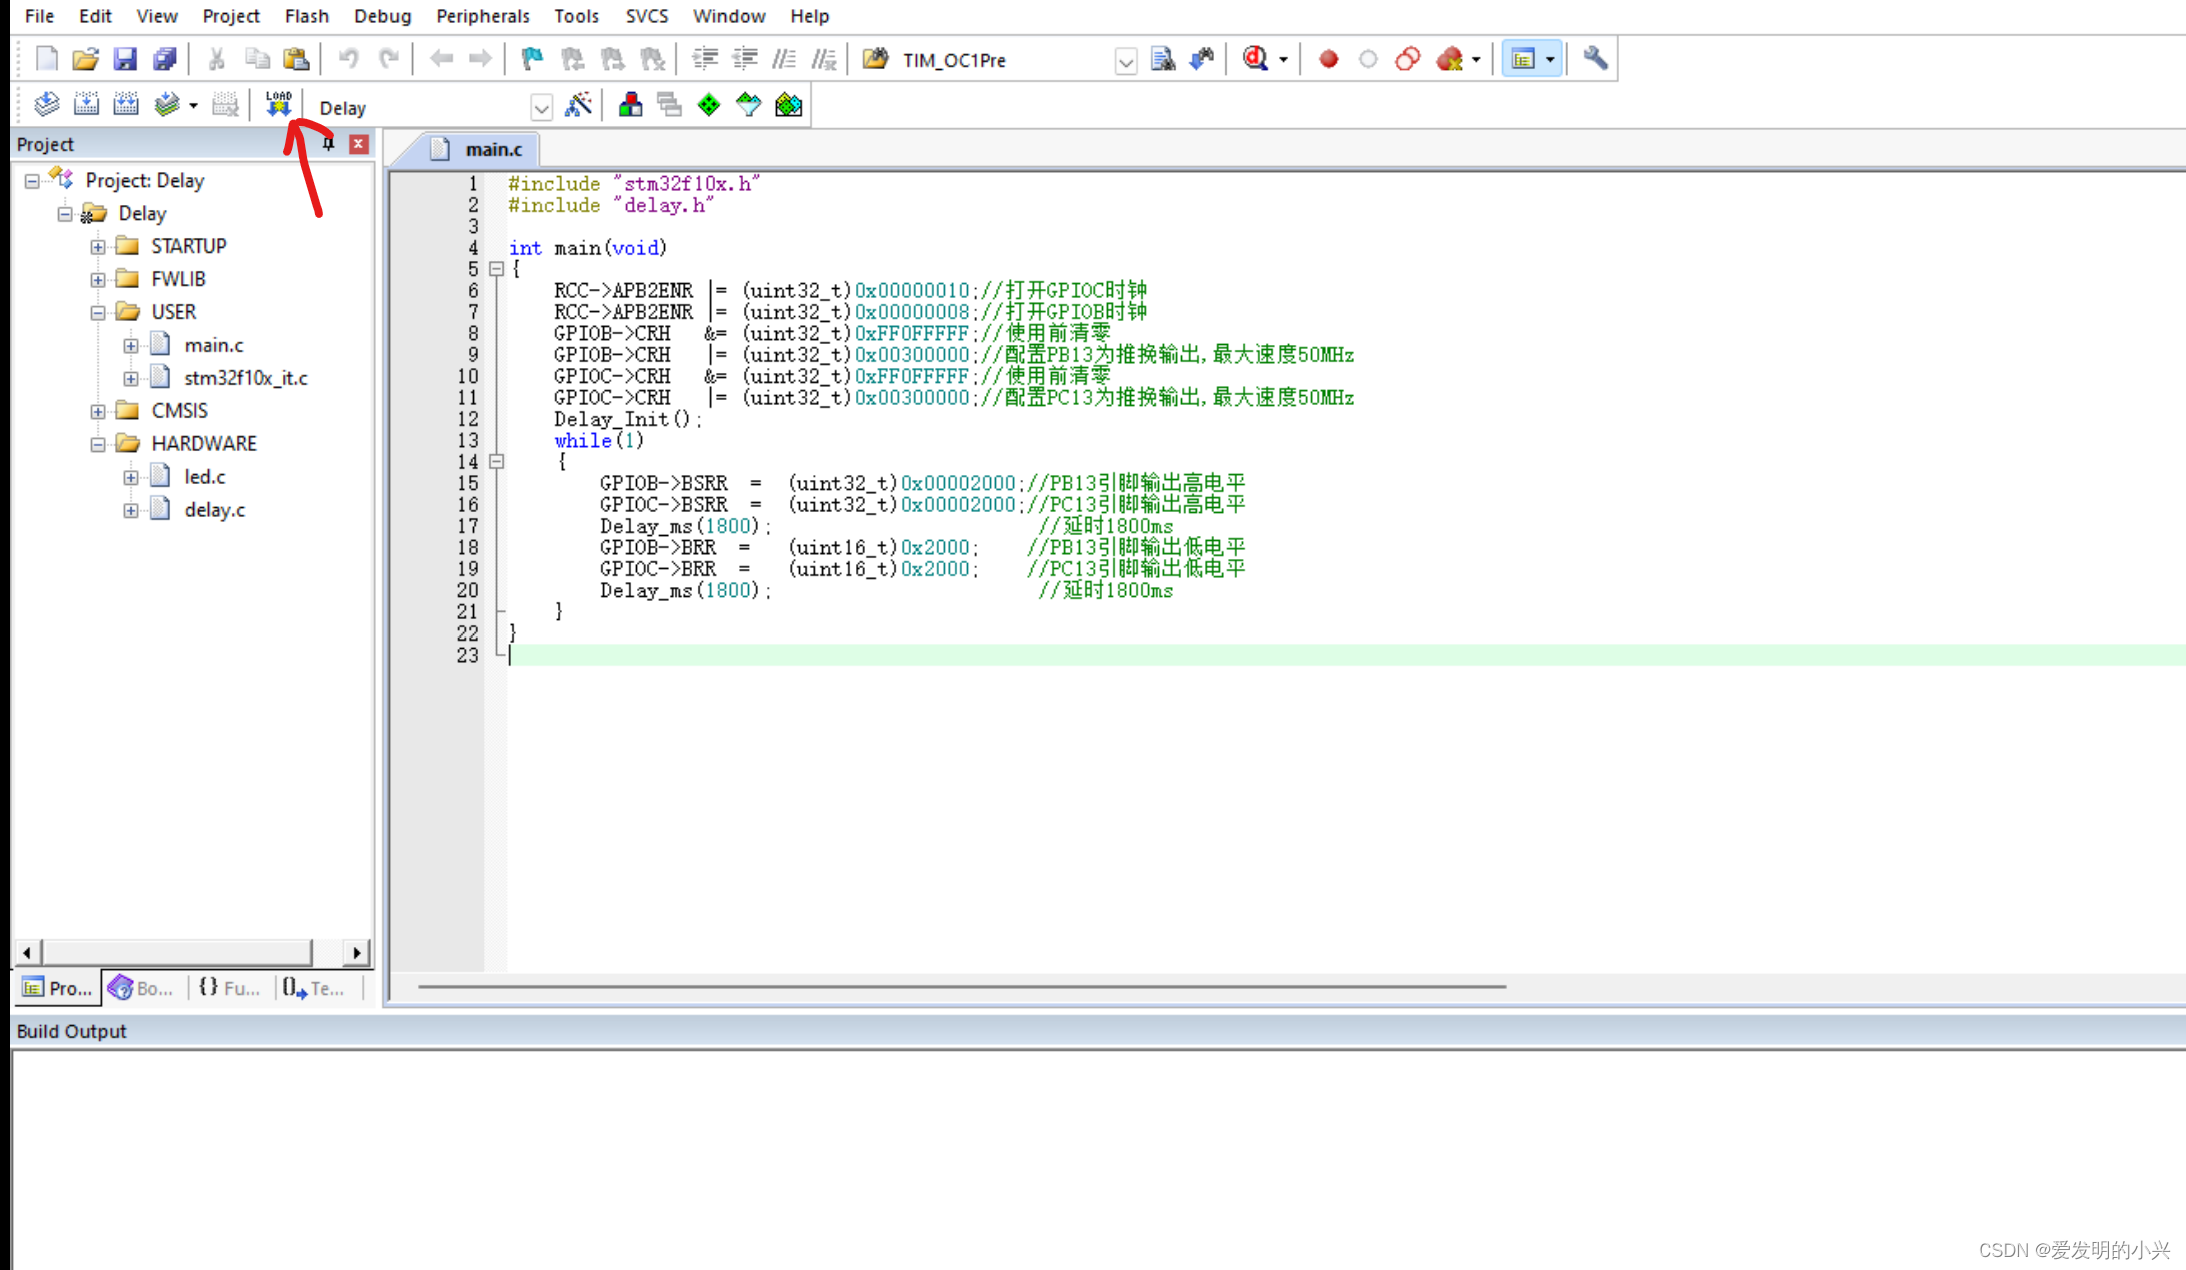Expand the CMSIS folder
The width and height of the screenshot is (2186, 1270).
tap(97, 411)
